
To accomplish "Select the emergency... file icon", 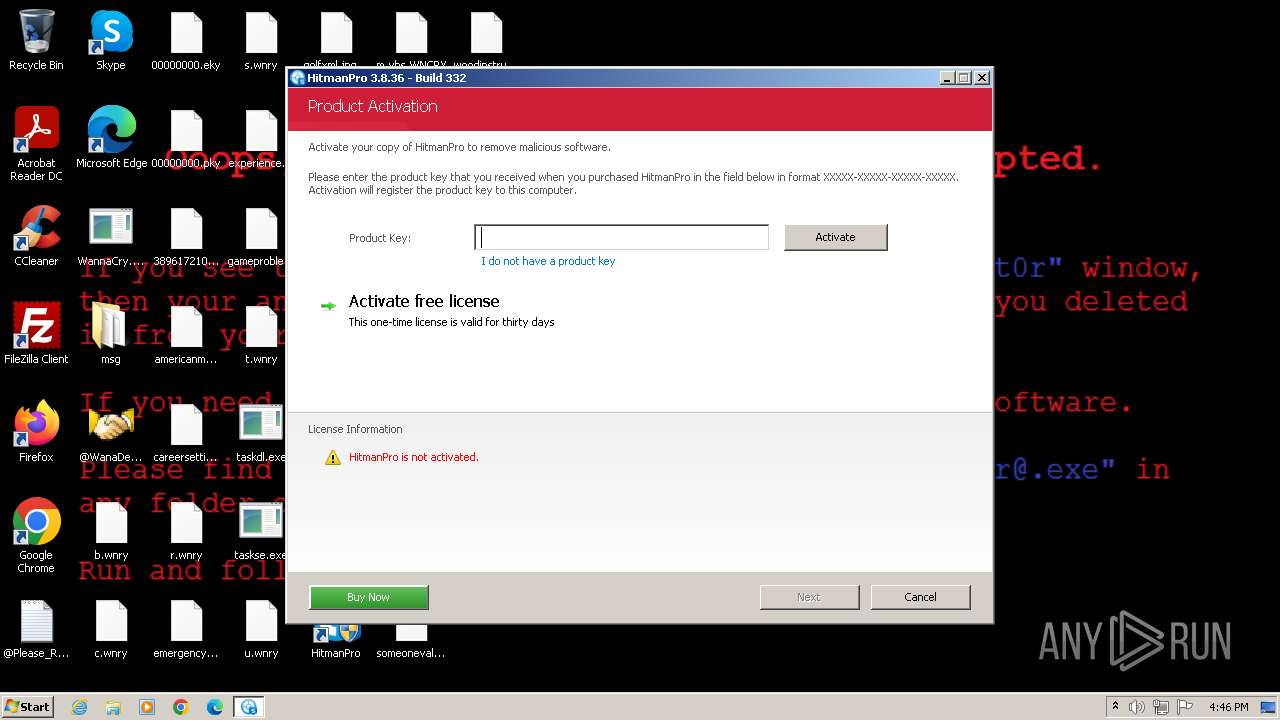I will [x=186, y=628].
